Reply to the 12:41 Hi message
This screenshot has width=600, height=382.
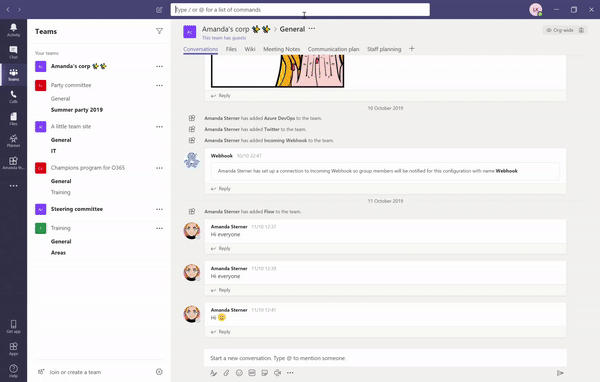(x=221, y=332)
